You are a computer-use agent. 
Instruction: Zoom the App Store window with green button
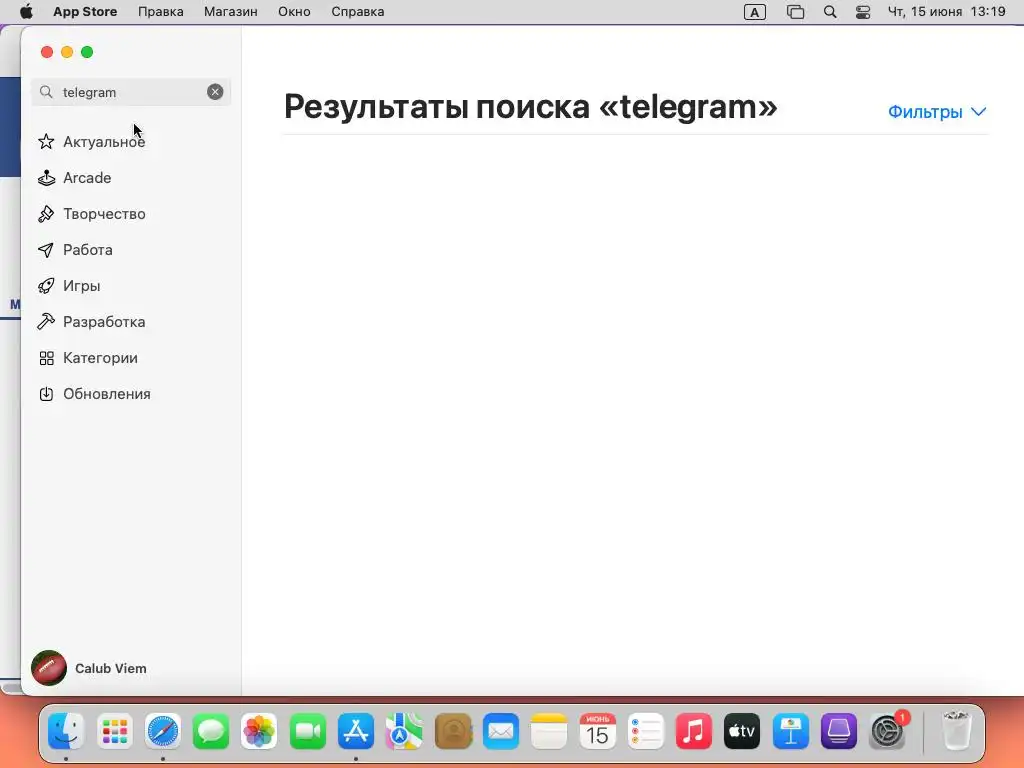point(87,52)
